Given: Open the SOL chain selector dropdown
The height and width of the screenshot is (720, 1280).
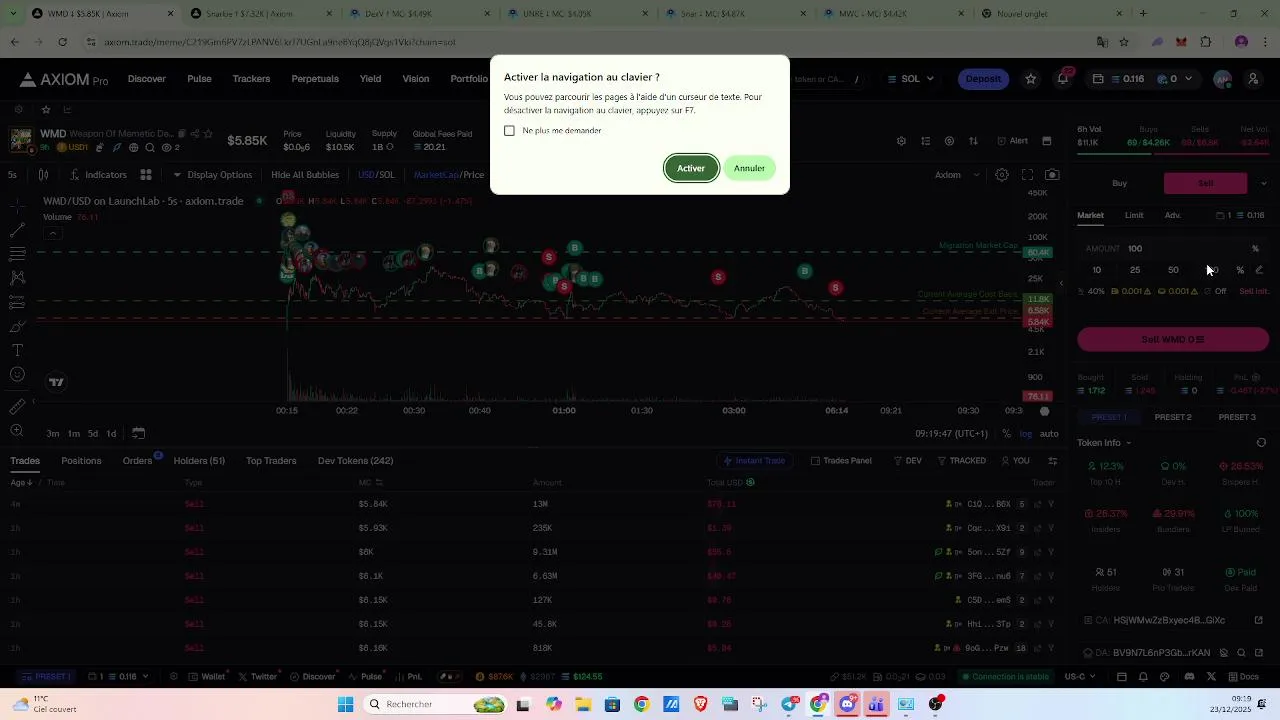Looking at the screenshot, I should pyautogui.click(x=910, y=79).
